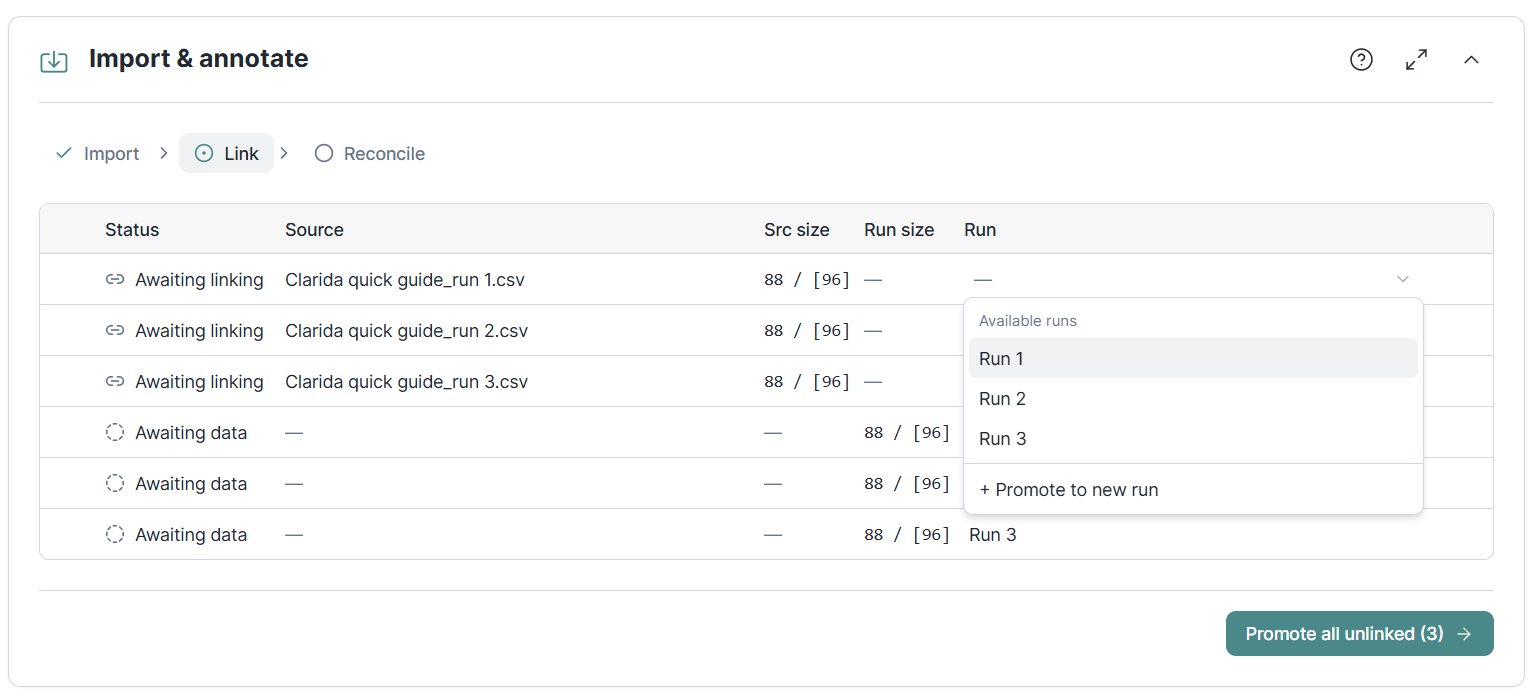
Task: Click the Available runs heading
Action: click(x=1028, y=321)
